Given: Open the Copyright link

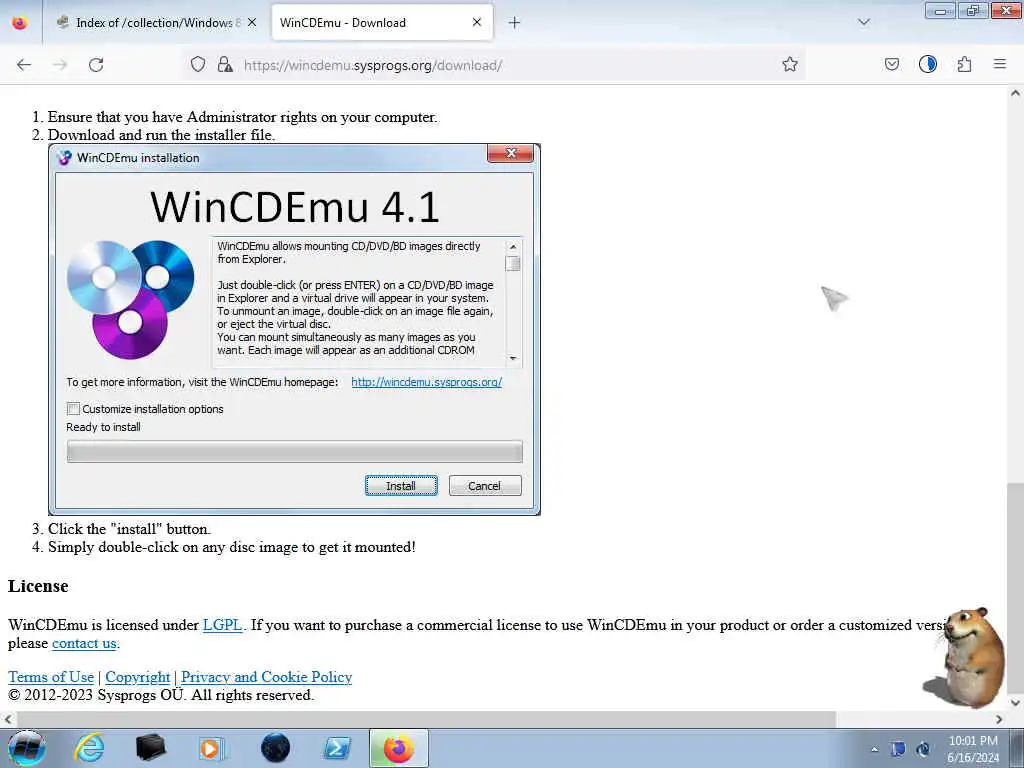Looking at the screenshot, I should pyautogui.click(x=137, y=677).
